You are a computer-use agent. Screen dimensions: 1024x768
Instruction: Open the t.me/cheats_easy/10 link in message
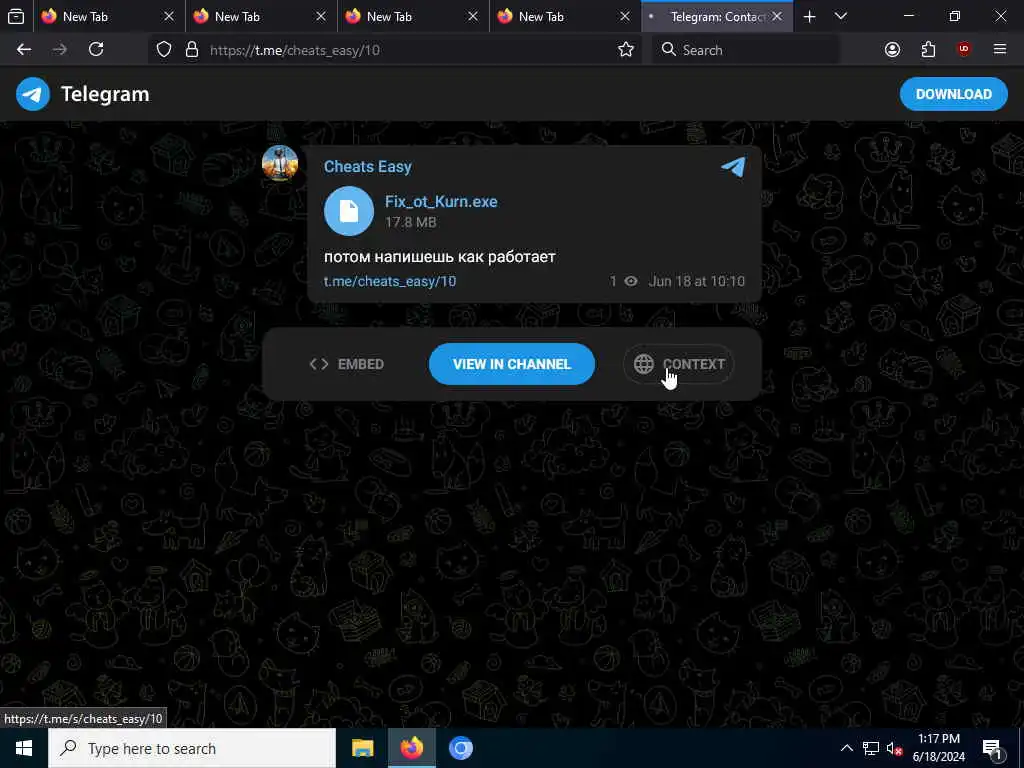[x=390, y=281]
